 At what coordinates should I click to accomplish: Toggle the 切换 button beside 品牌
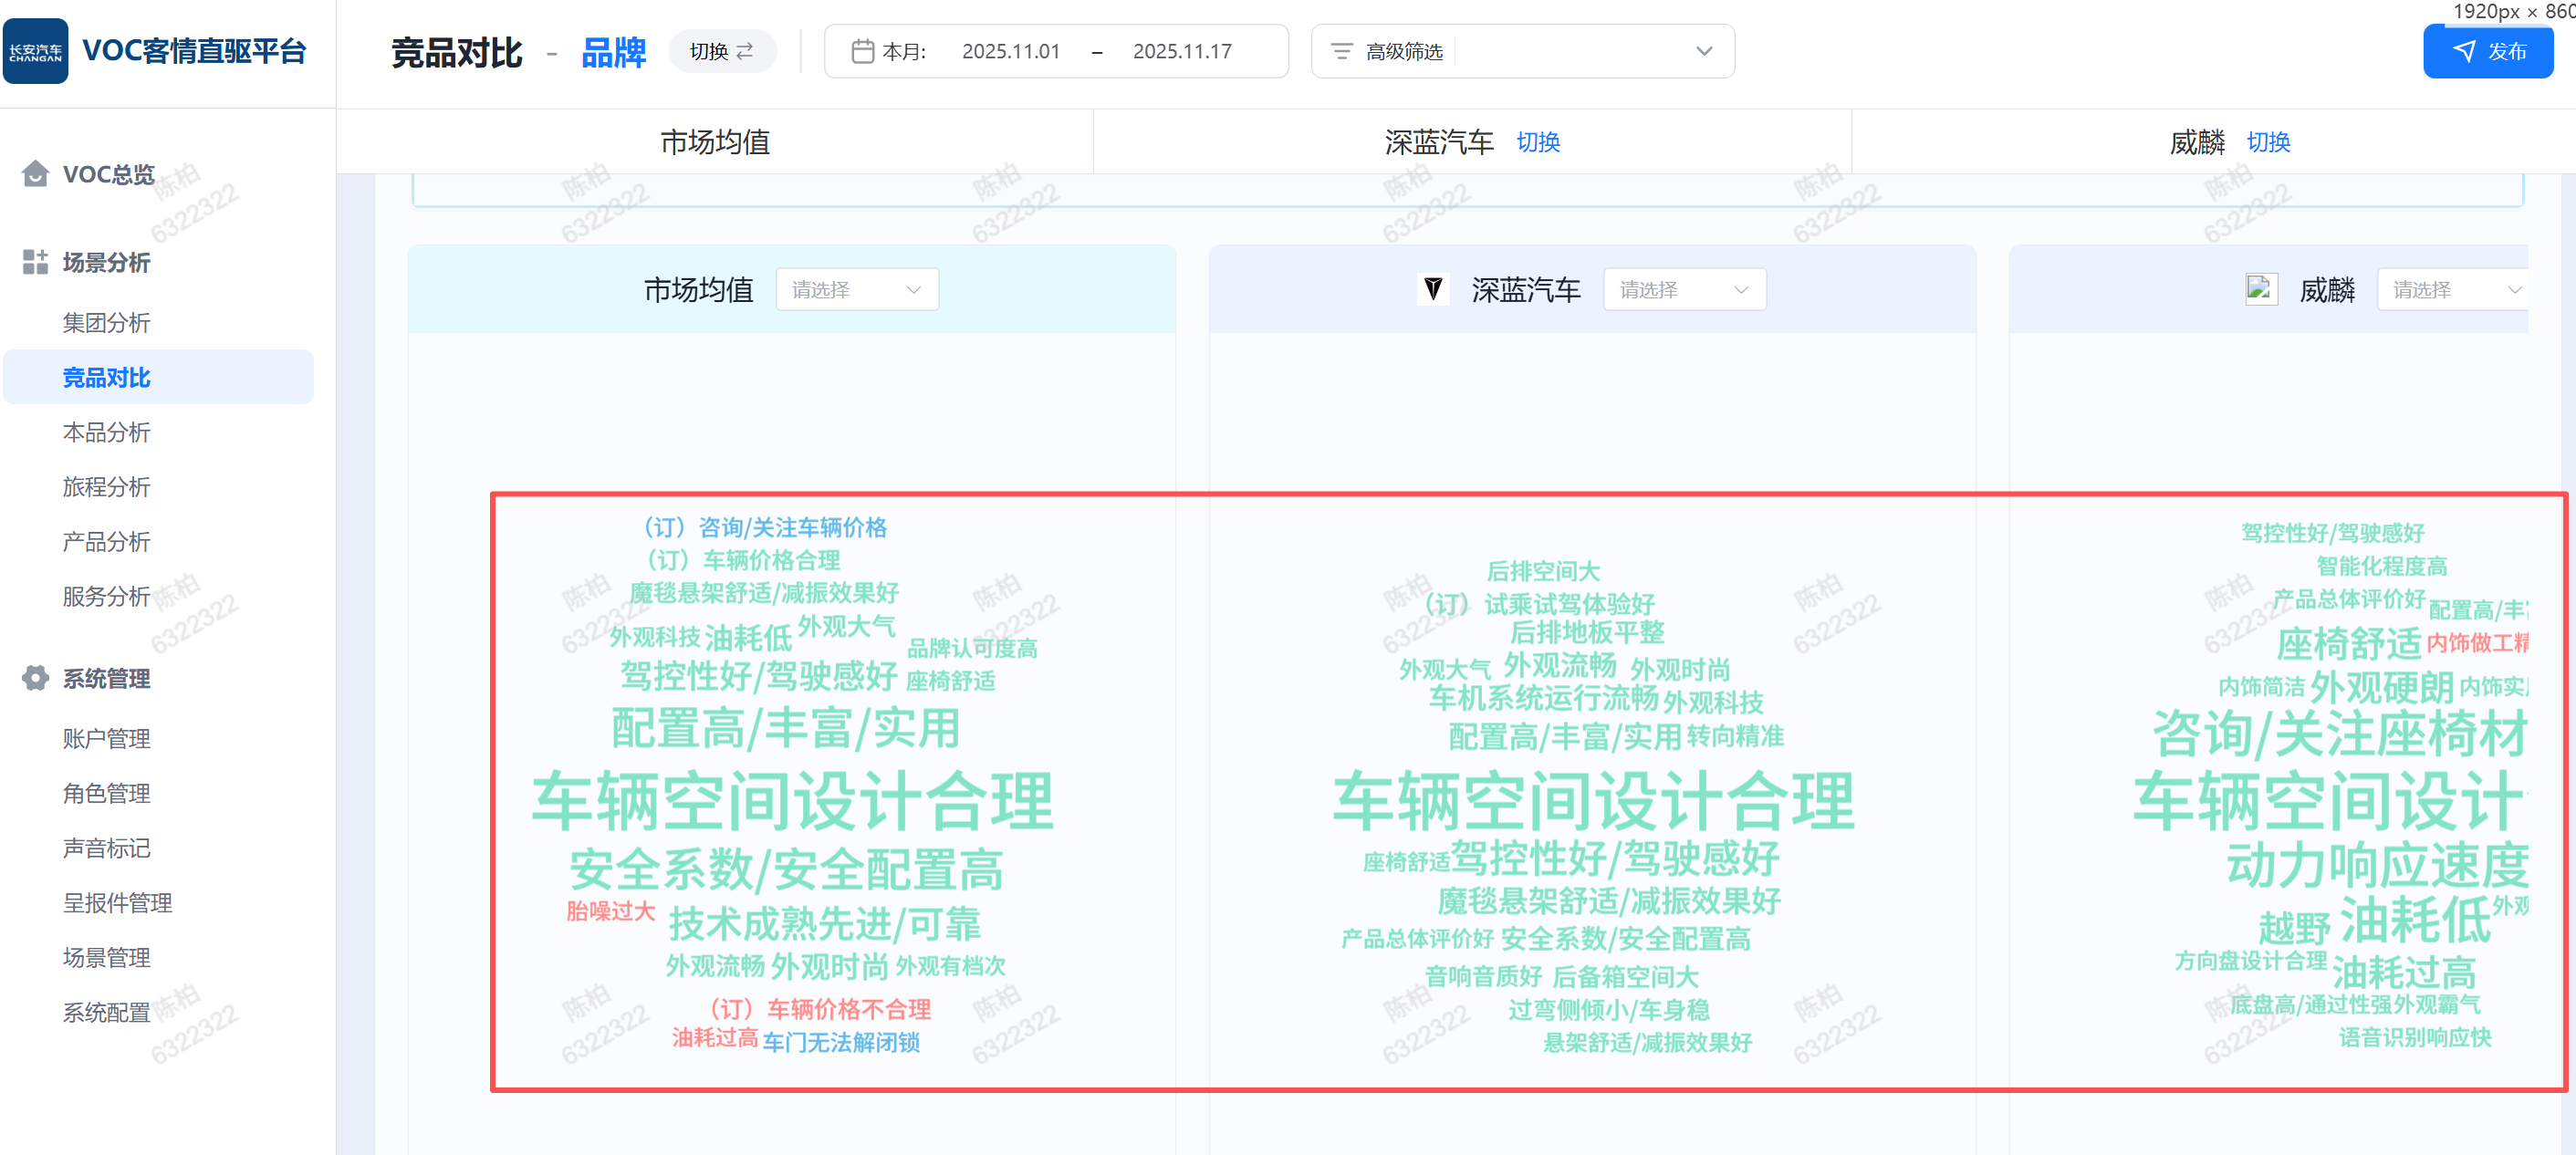[x=721, y=51]
